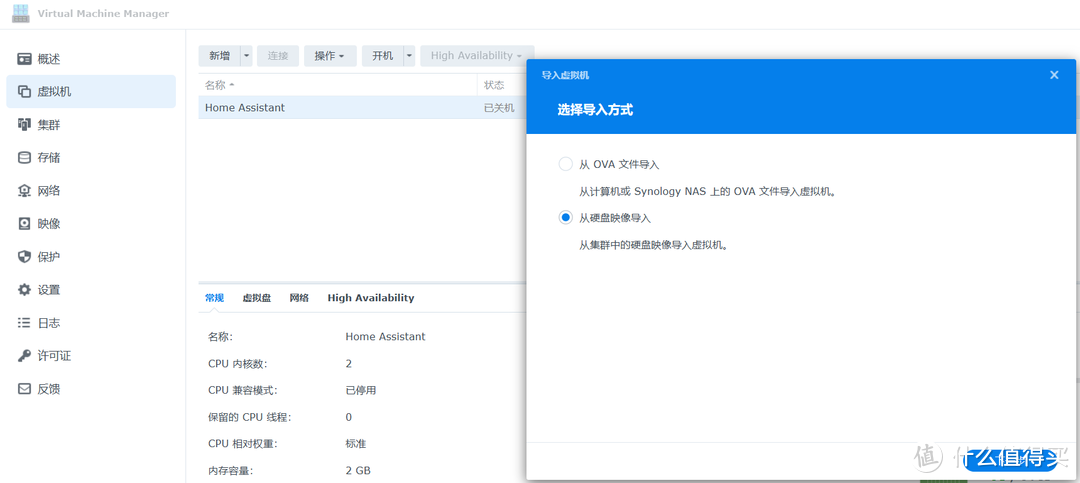Click the 状态 column header
This screenshot has height=483, width=1080.
coord(494,85)
